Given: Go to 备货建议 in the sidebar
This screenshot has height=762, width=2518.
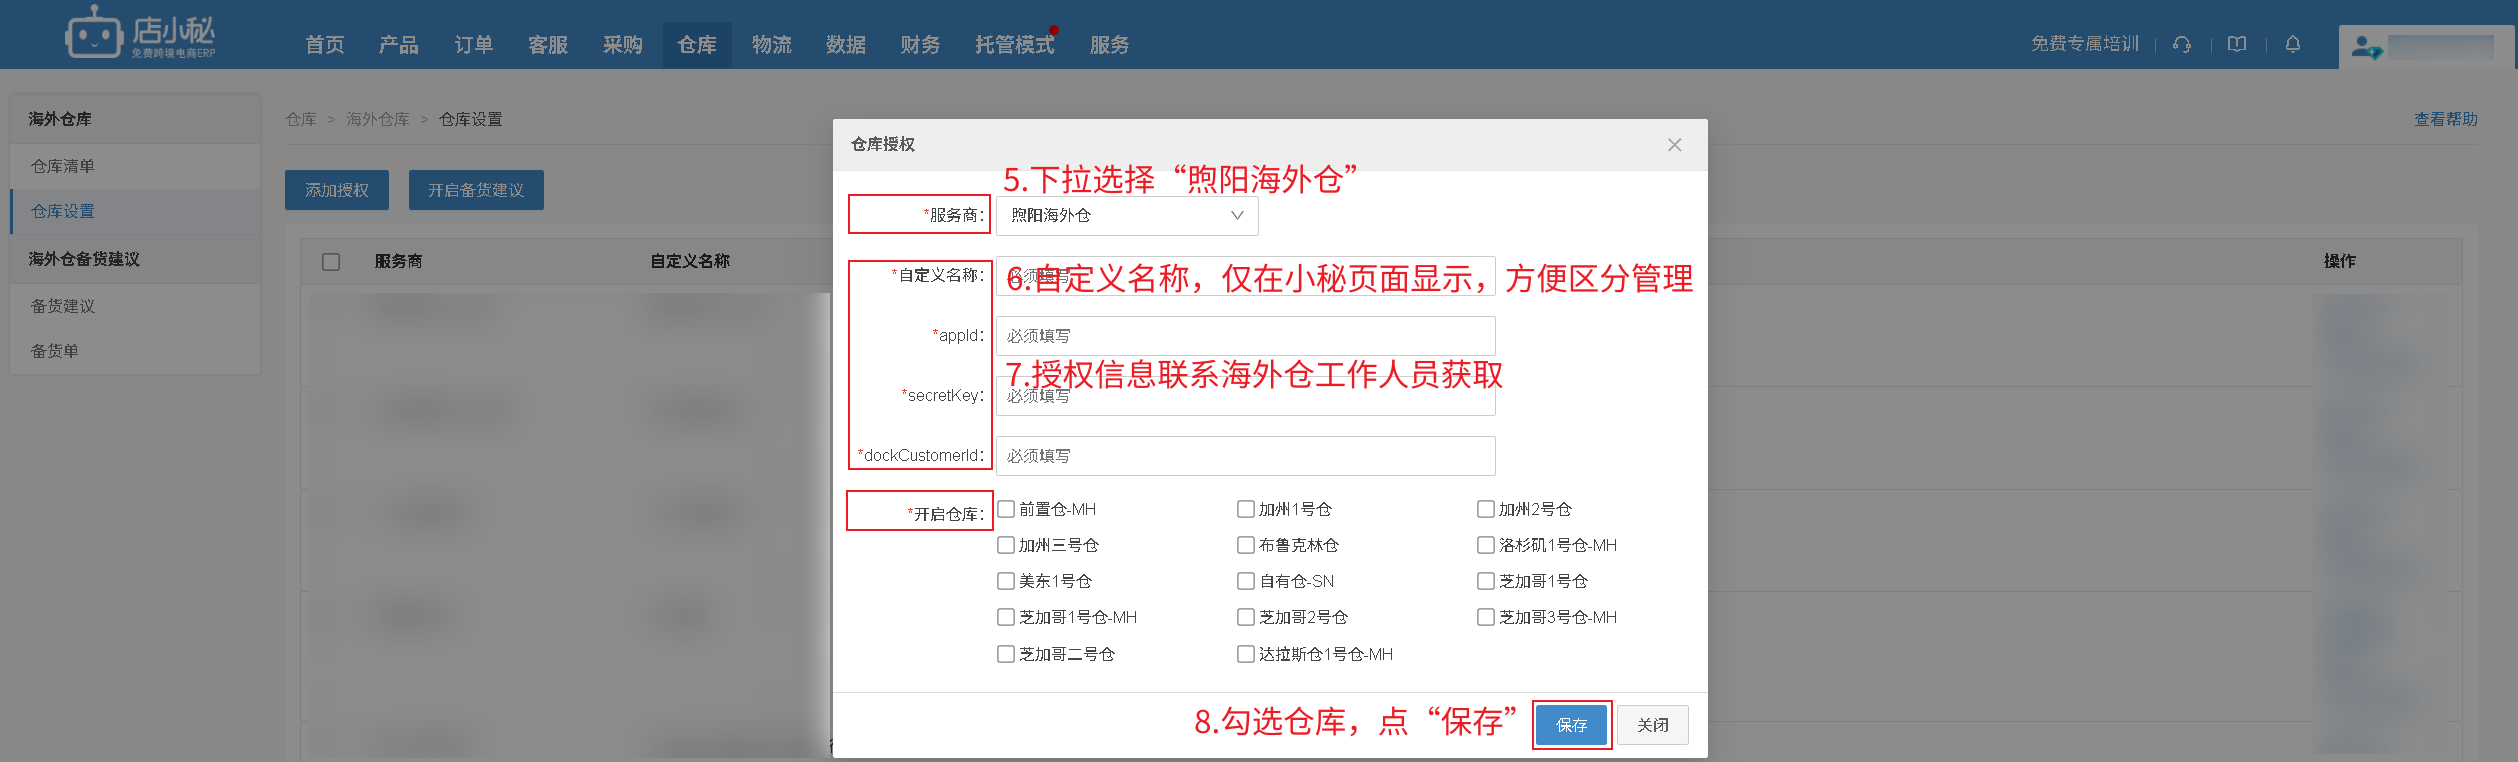Looking at the screenshot, I should pos(63,306).
